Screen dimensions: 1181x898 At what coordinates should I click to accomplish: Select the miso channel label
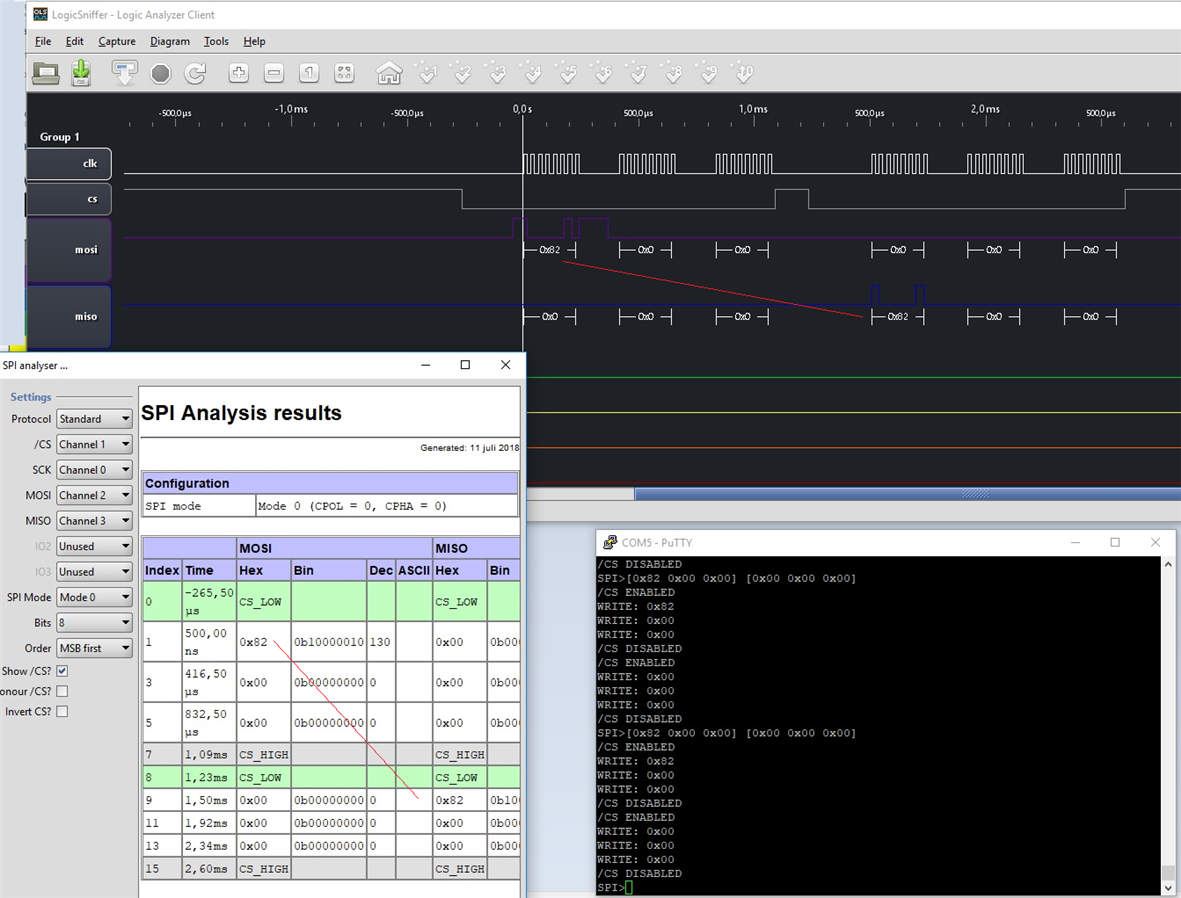68,316
